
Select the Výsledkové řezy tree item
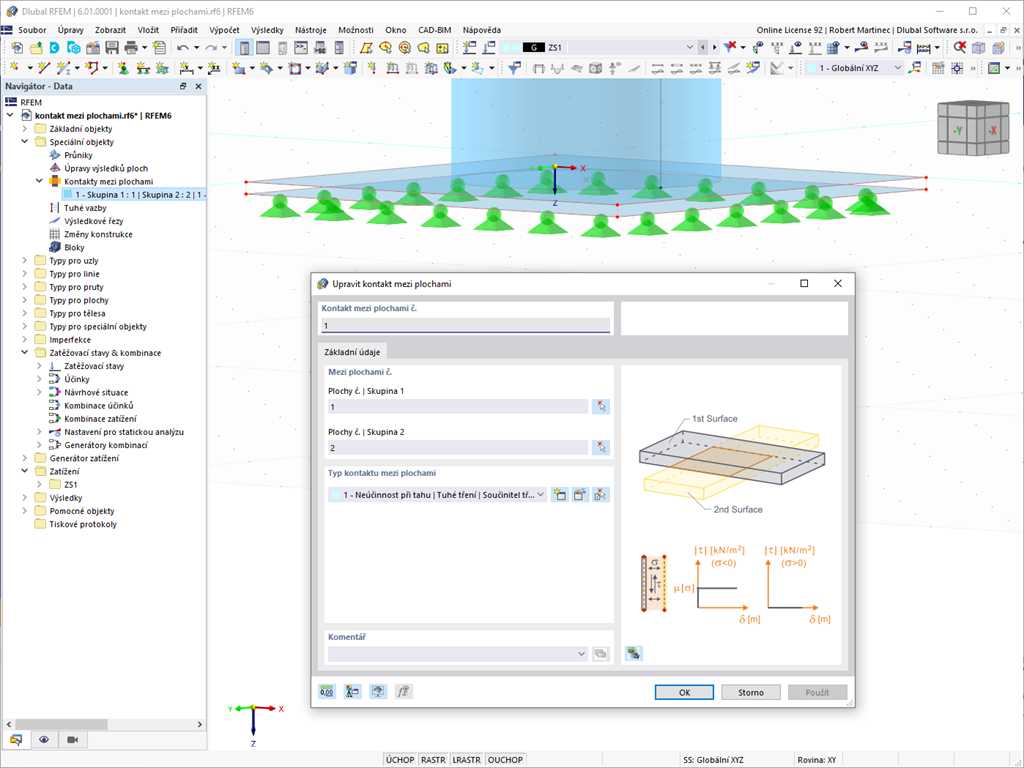[x=93, y=221]
